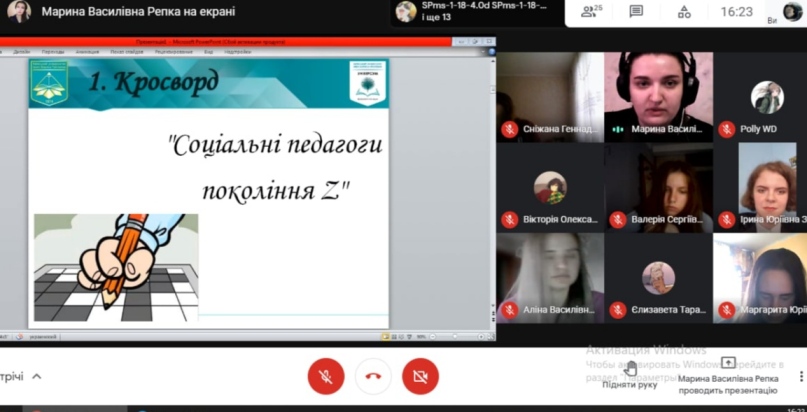This screenshot has height=412, width=807.
Task: Click your profile avatar in top bar
Action: 792,11
